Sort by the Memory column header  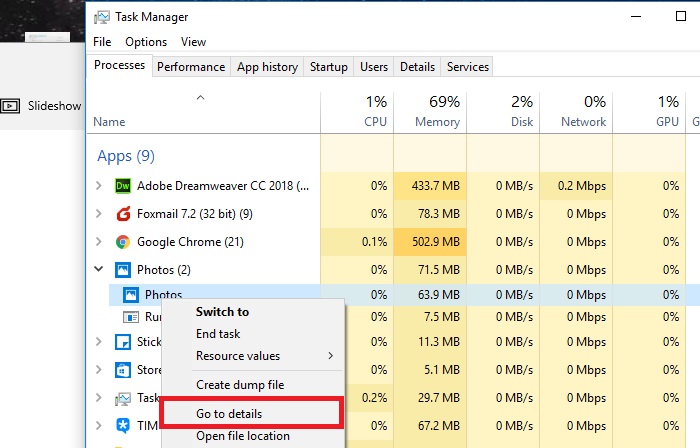[x=430, y=112]
